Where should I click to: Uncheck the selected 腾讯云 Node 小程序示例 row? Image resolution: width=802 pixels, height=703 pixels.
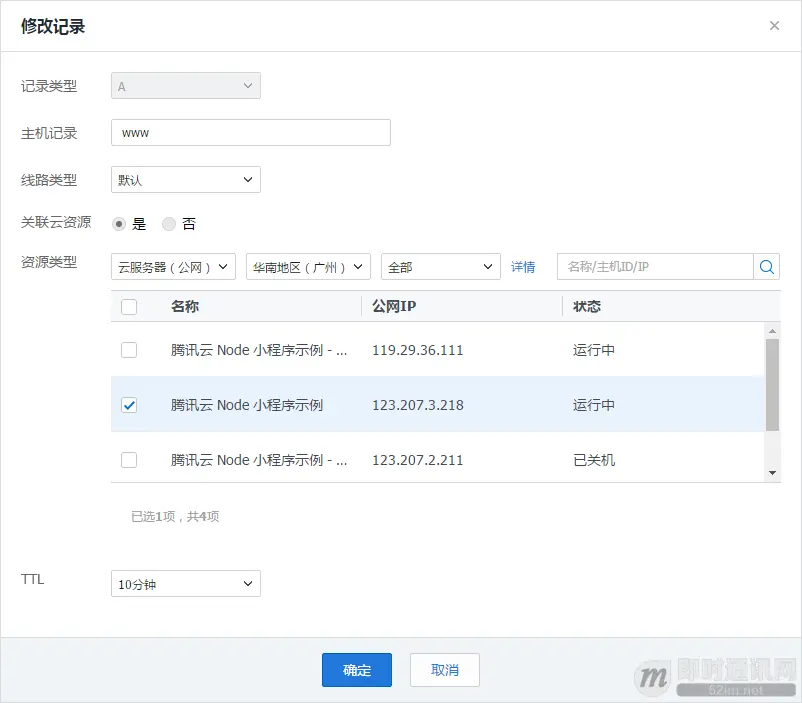(x=128, y=405)
